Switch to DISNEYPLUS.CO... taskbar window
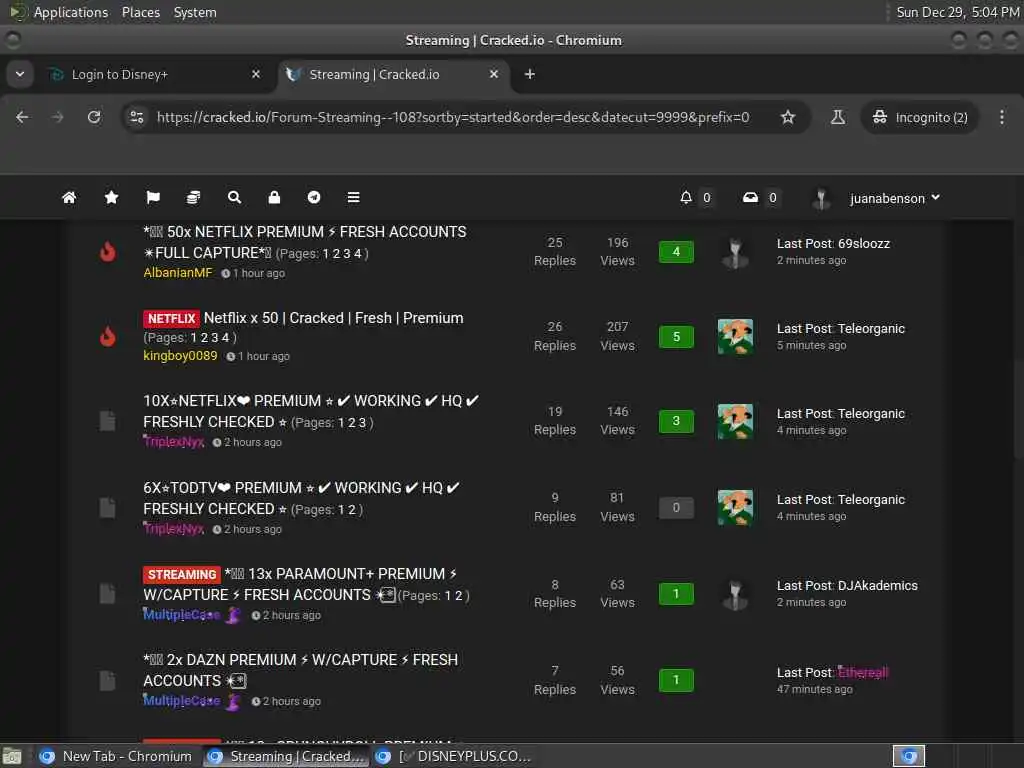Screen dimensions: 1024x768 pyautogui.click(x=453, y=756)
